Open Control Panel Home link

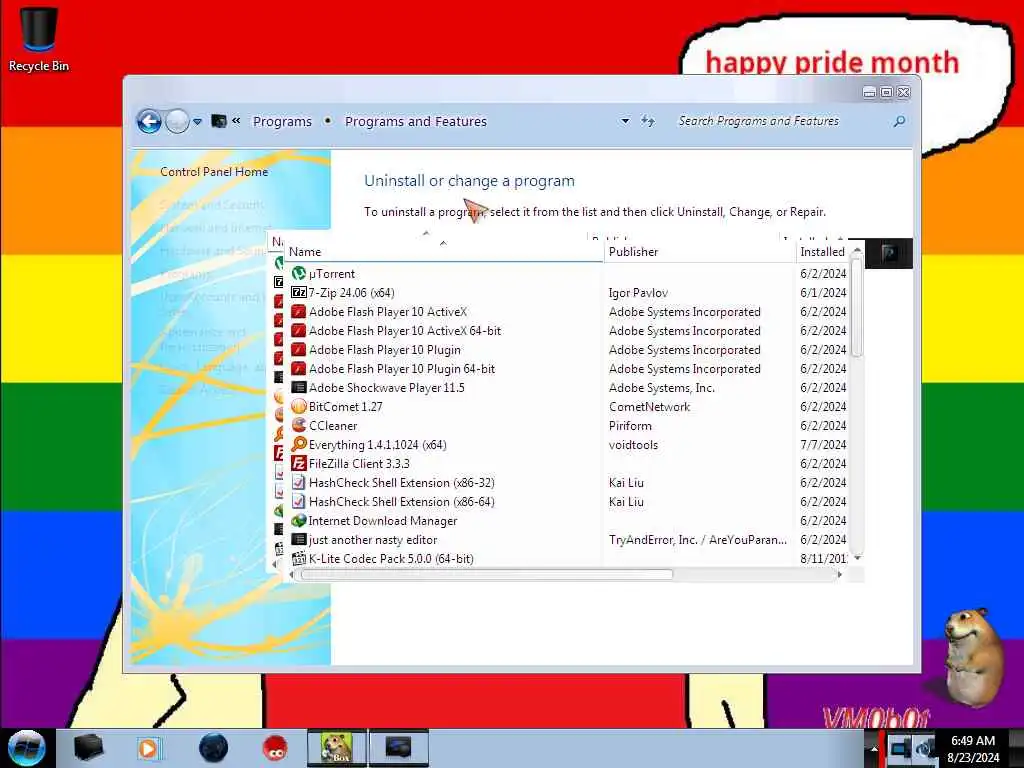pos(214,172)
